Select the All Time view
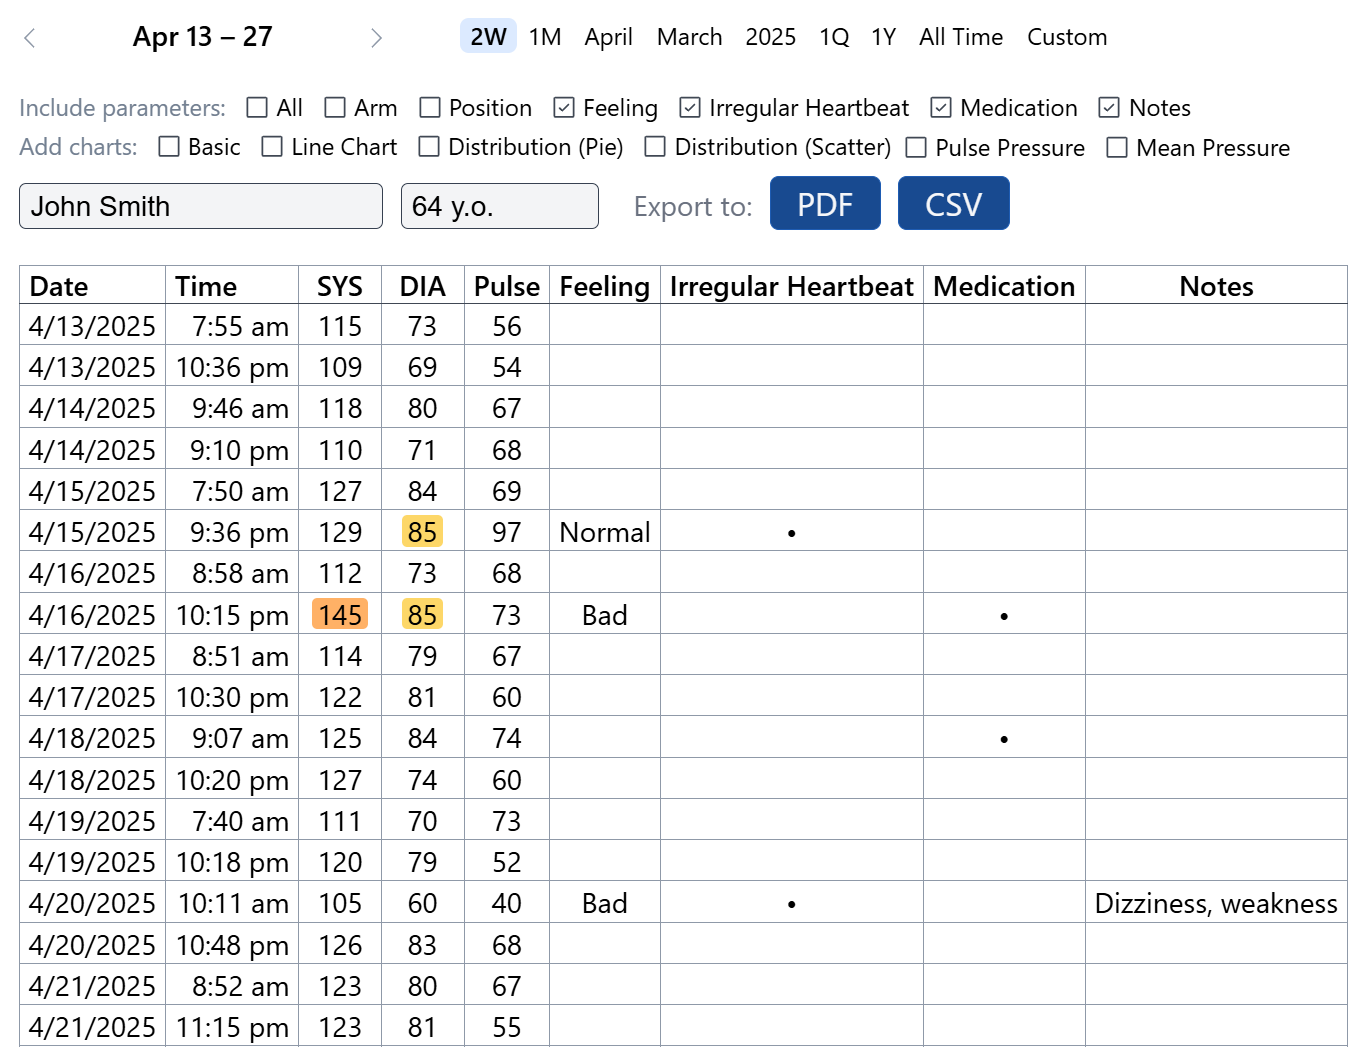The width and height of the screenshot is (1363, 1050). [960, 37]
